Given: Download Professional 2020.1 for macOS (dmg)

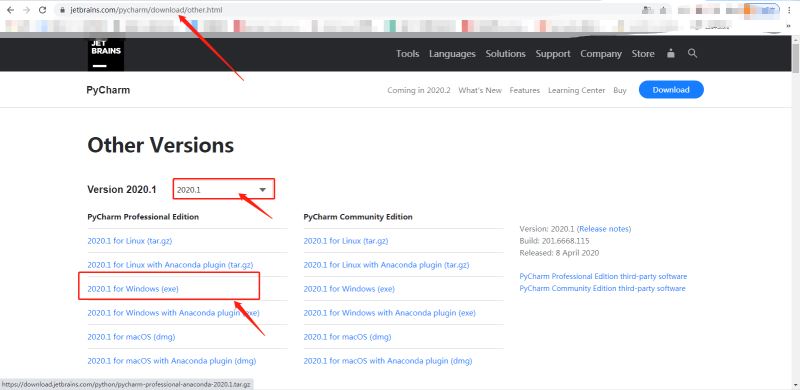Looking at the screenshot, I should [x=131, y=337].
